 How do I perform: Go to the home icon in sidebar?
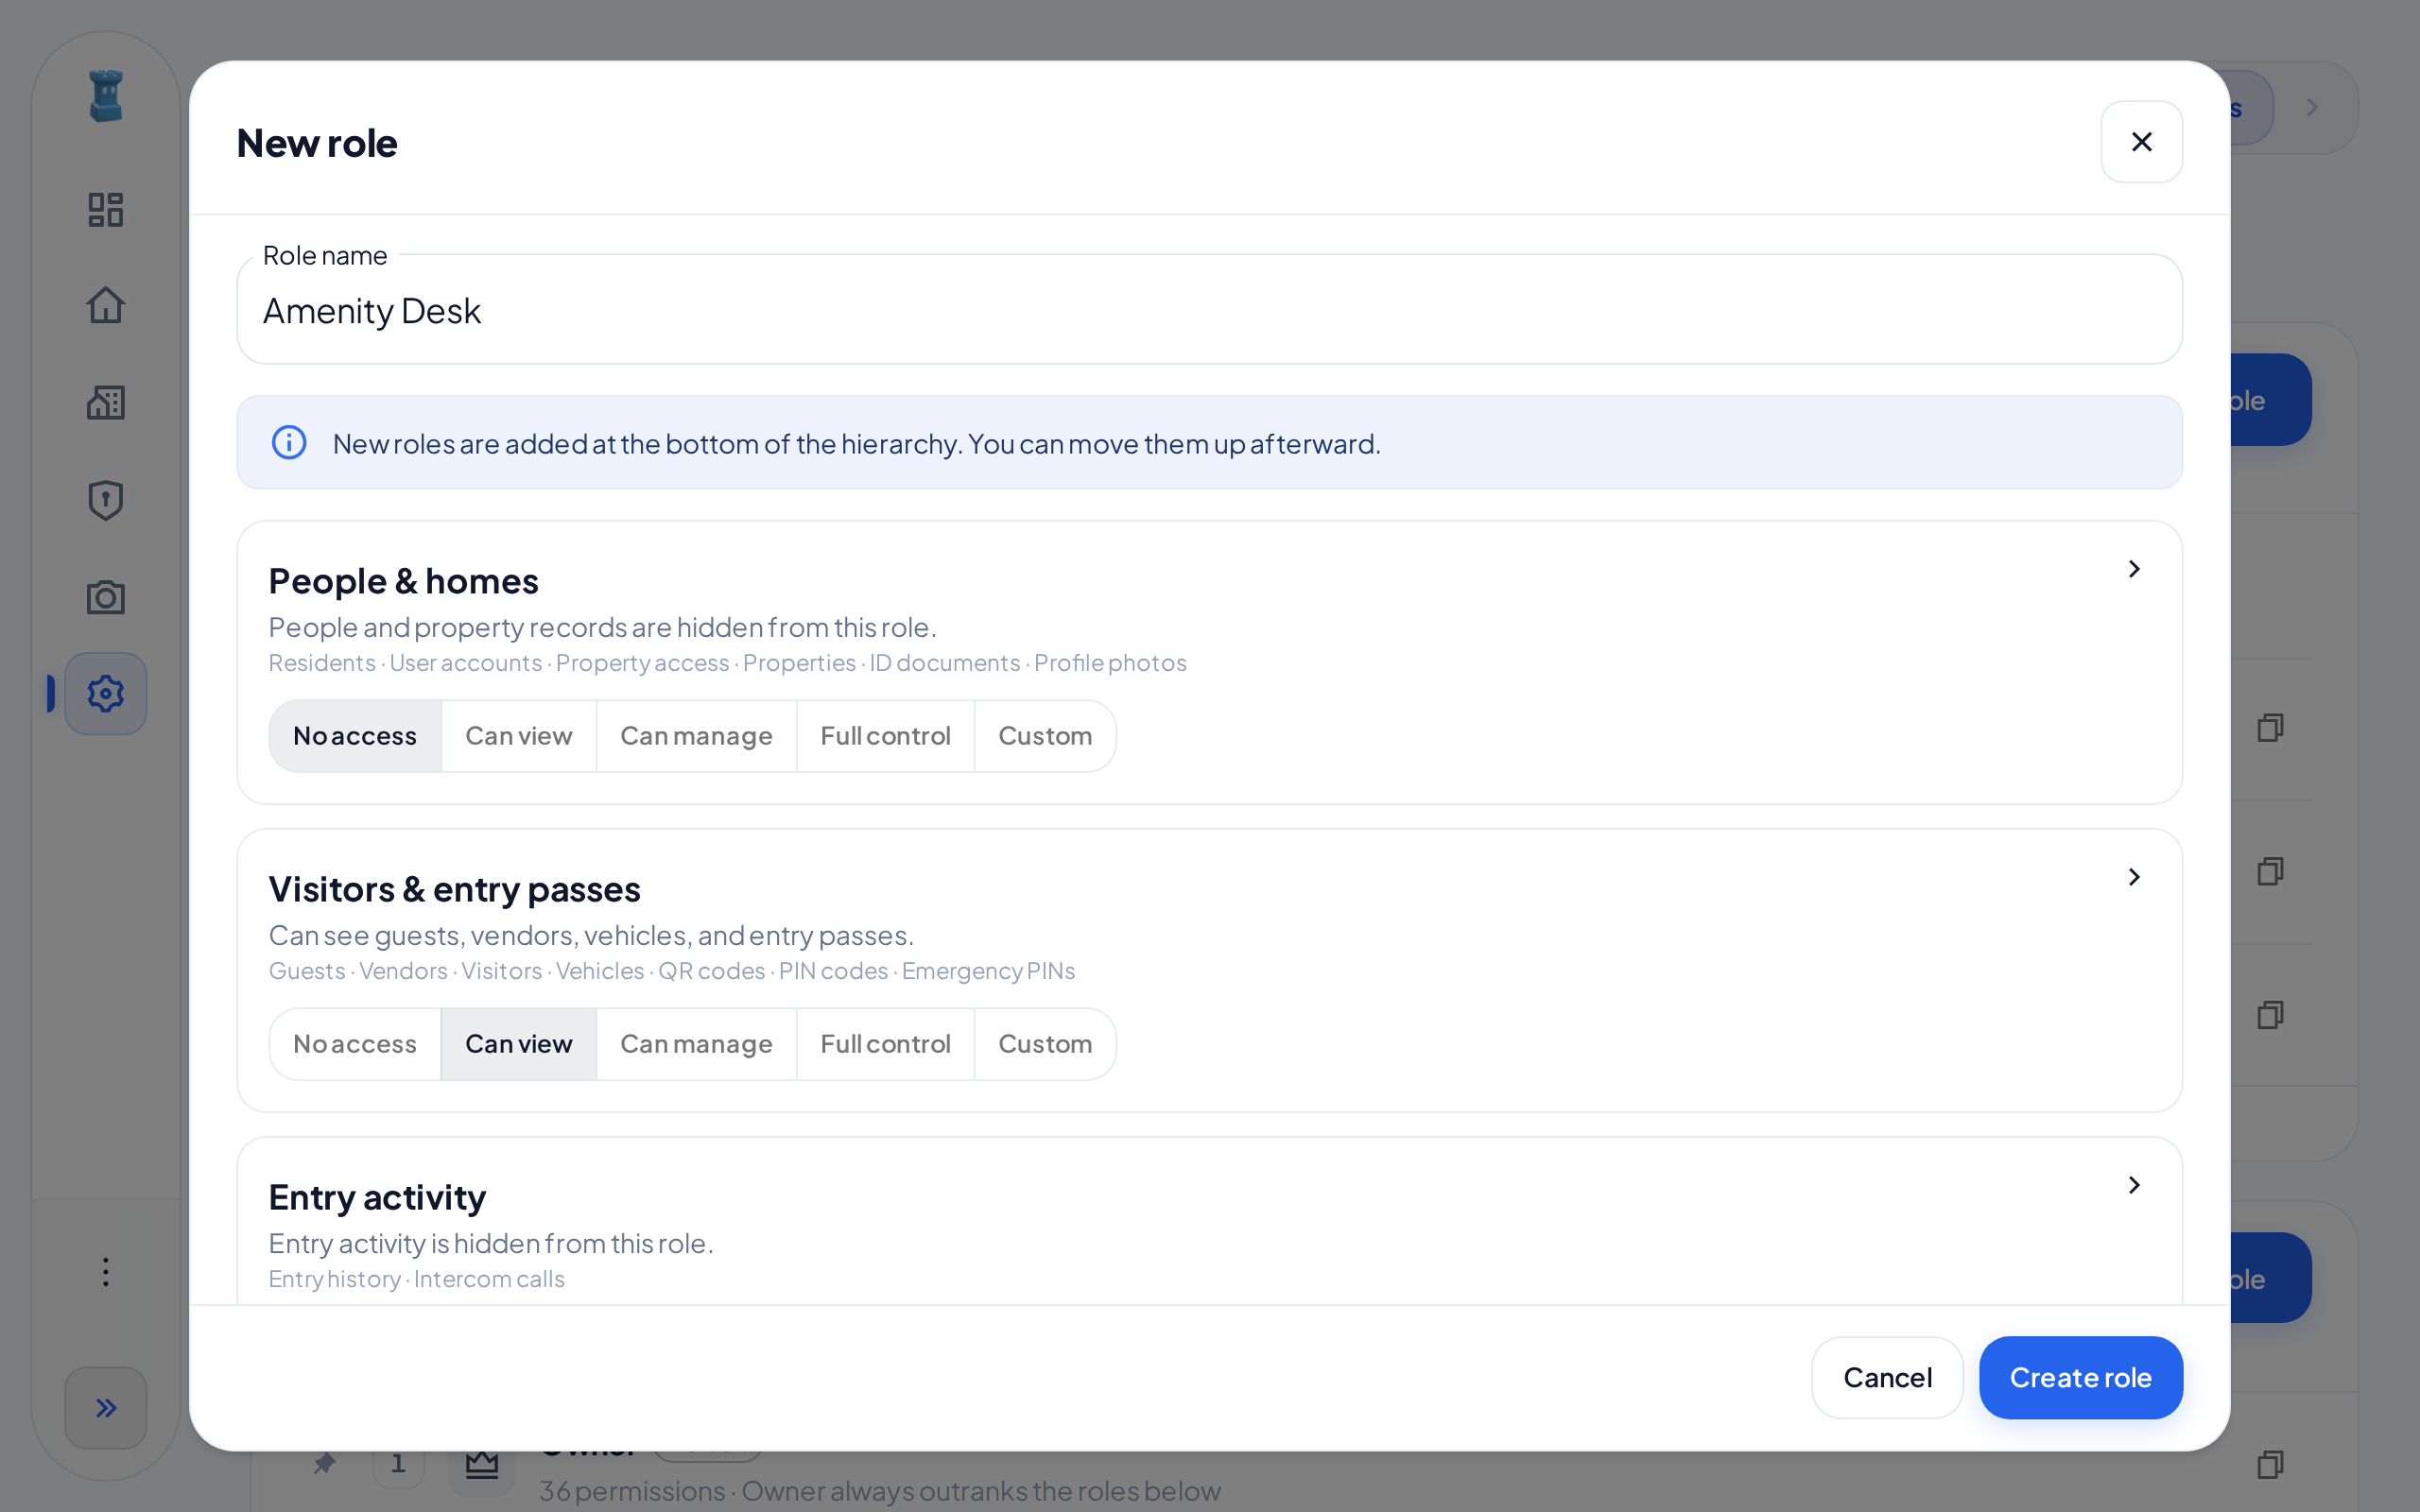[x=105, y=305]
